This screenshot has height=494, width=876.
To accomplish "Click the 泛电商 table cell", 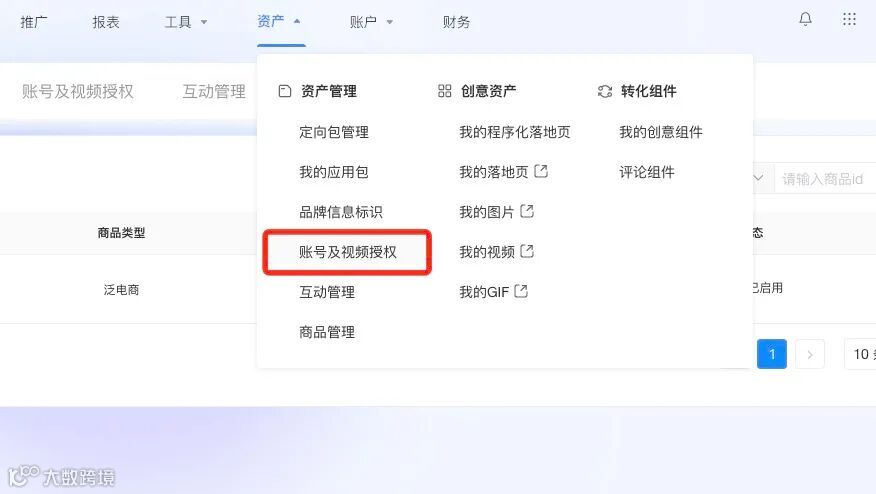I will click(121, 289).
